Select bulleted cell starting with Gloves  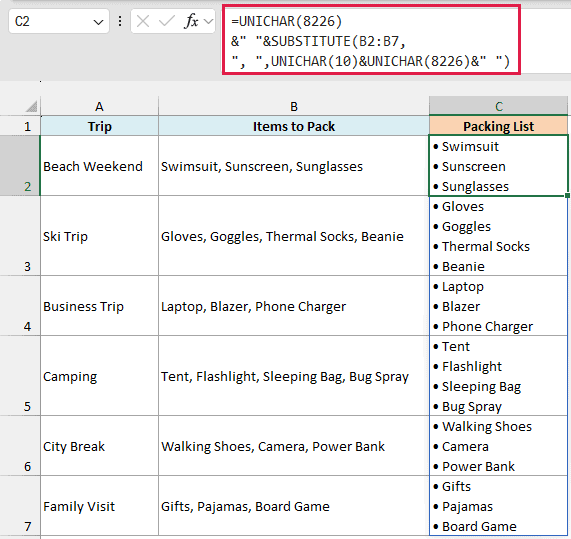(x=498, y=236)
